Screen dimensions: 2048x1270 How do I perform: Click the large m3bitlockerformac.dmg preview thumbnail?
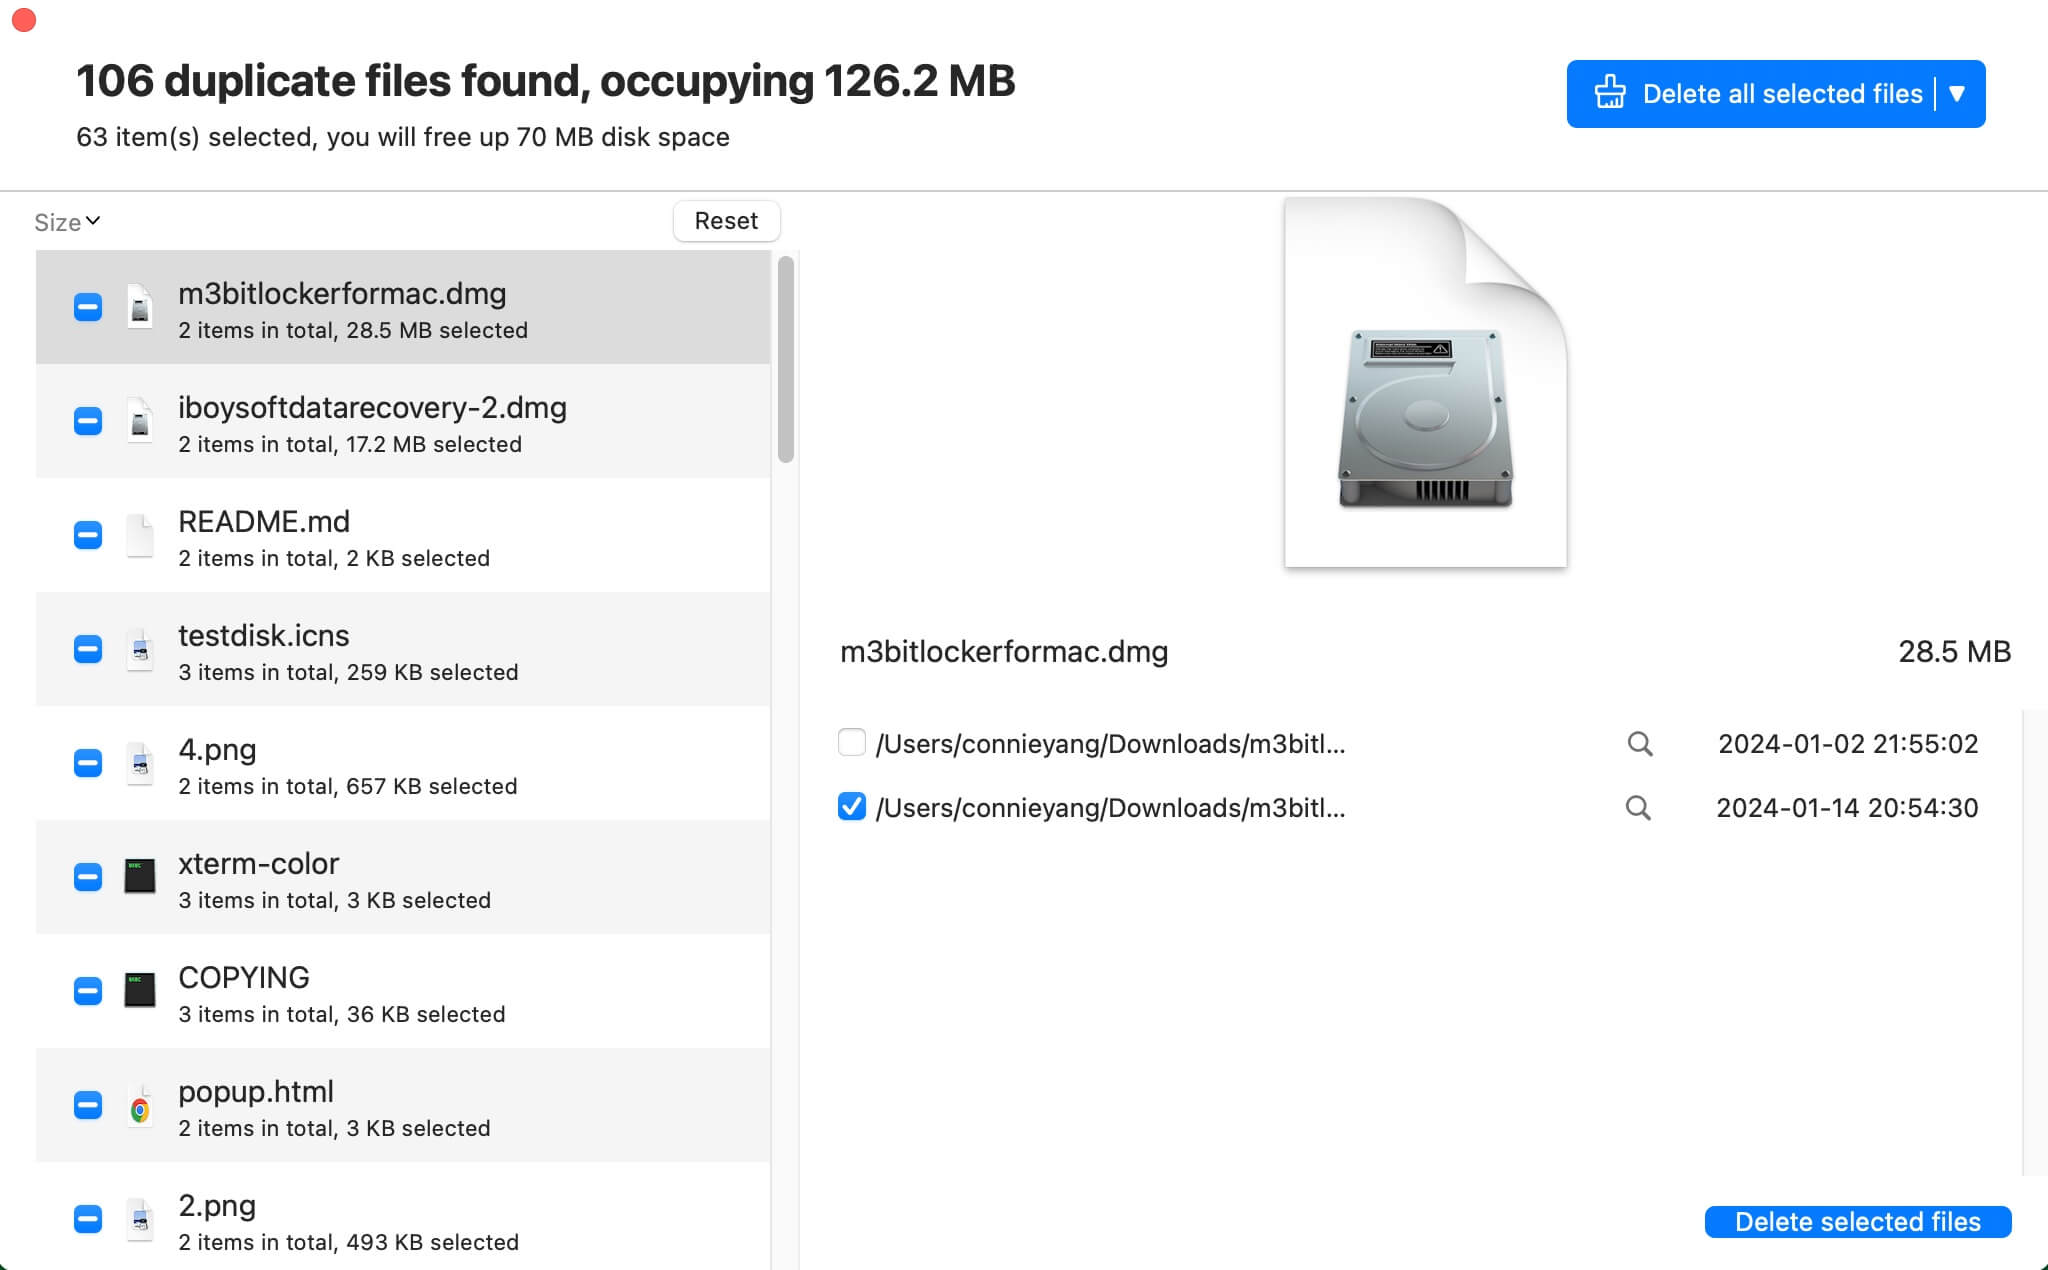coord(1425,385)
